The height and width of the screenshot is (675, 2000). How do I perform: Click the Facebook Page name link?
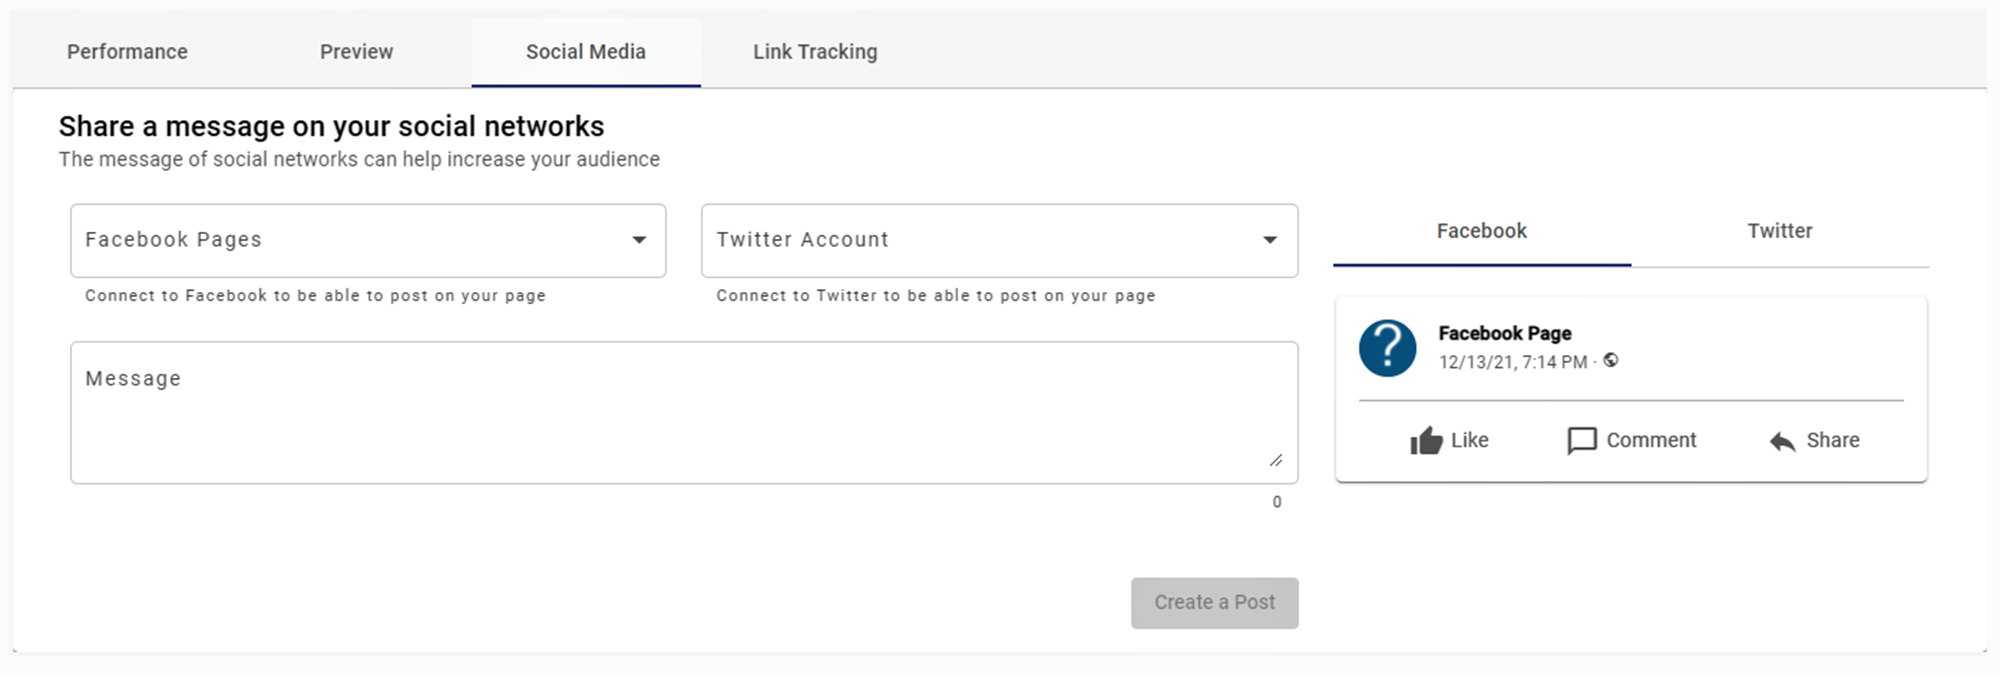[x=1505, y=333]
